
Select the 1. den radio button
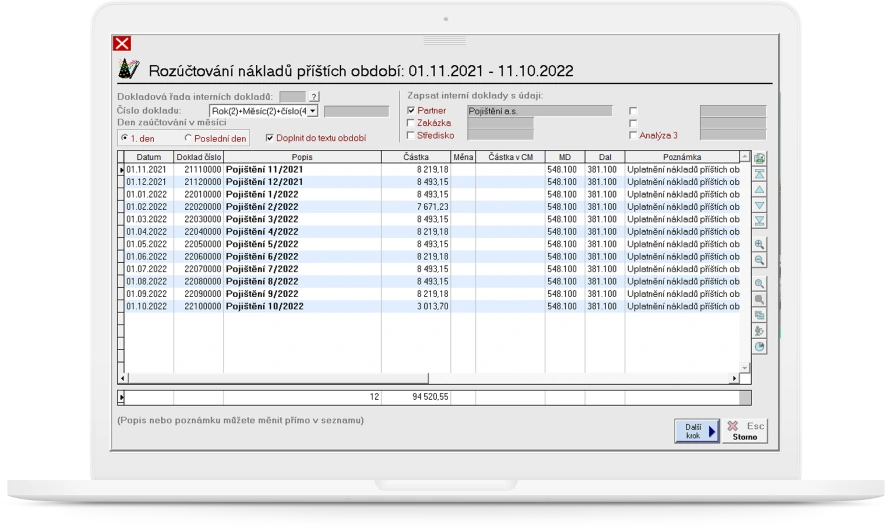(125, 138)
